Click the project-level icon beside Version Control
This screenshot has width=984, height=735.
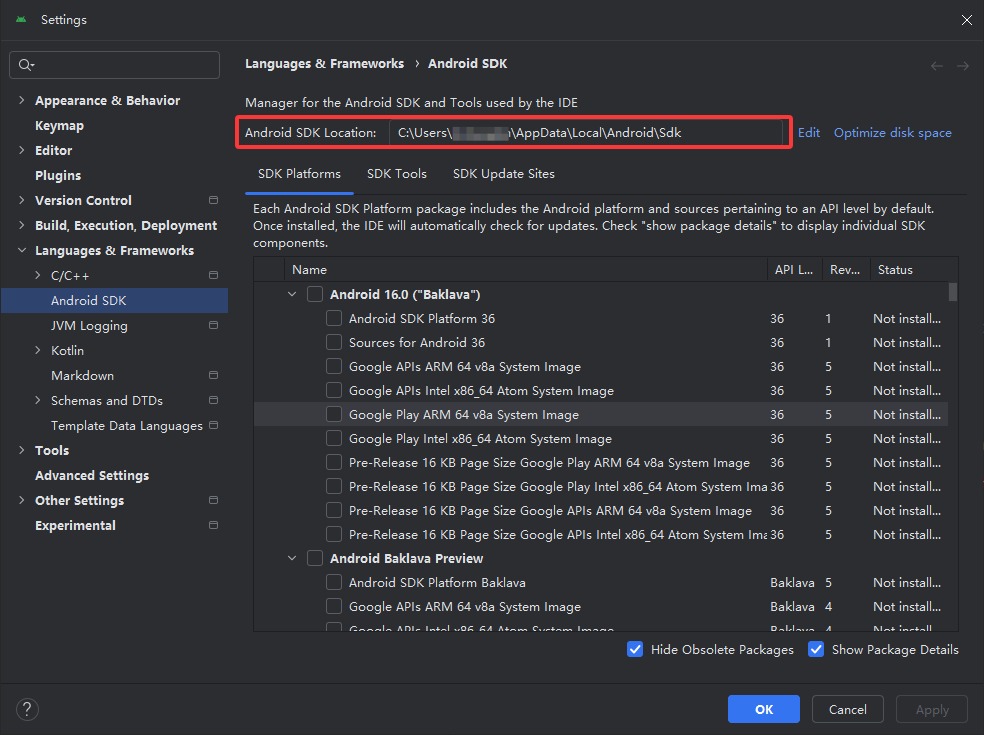pyautogui.click(x=213, y=200)
